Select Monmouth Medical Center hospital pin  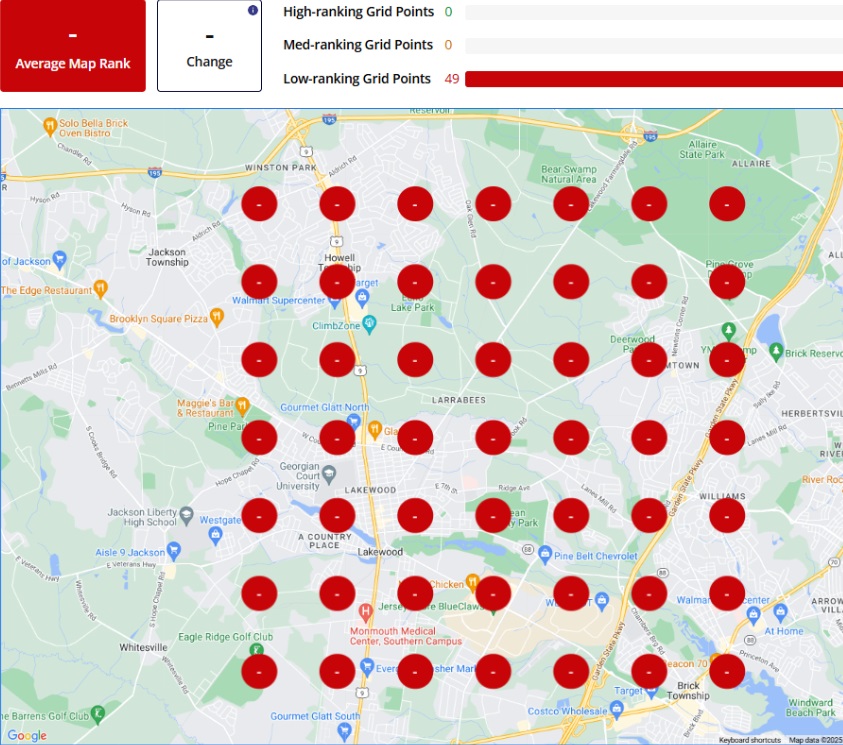[x=366, y=612]
